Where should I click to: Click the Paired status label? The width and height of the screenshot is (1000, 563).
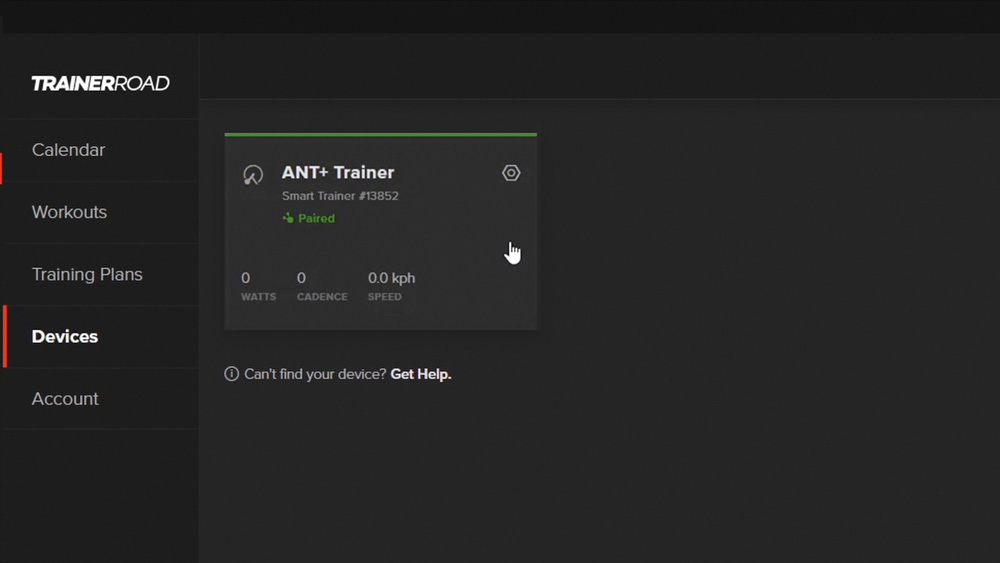316,218
